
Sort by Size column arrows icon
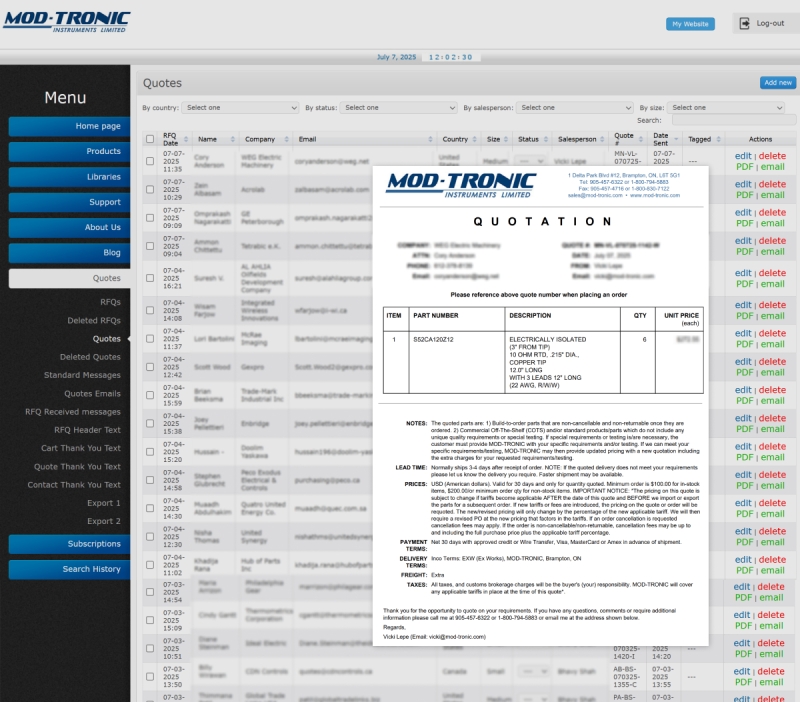(506, 139)
